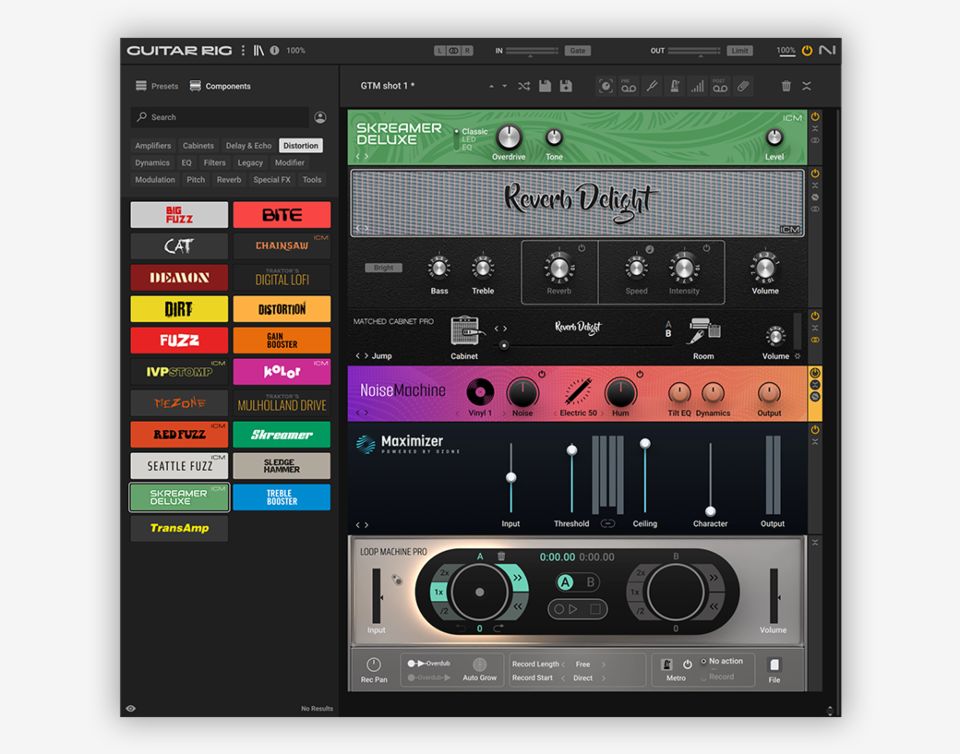Image resolution: width=960 pixels, height=754 pixels.
Task: Toggle Skreamer Deluxe power button
Action: (815, 117)
